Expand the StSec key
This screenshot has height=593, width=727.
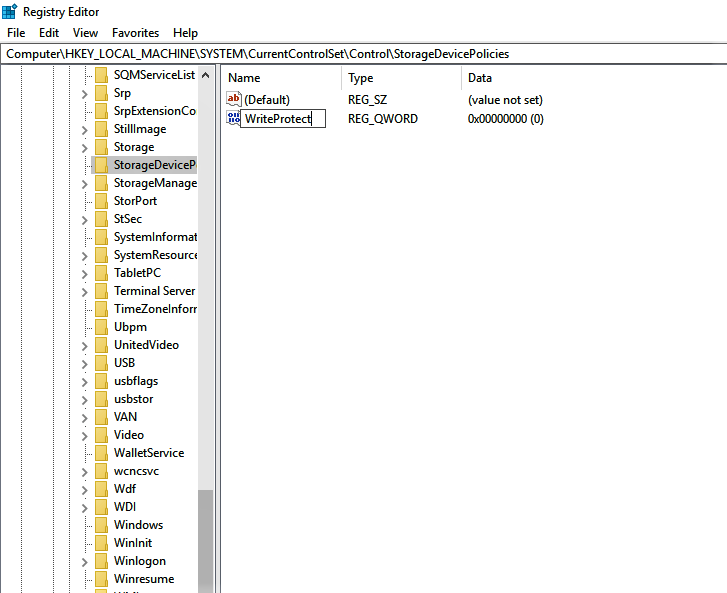click(84, 220)
